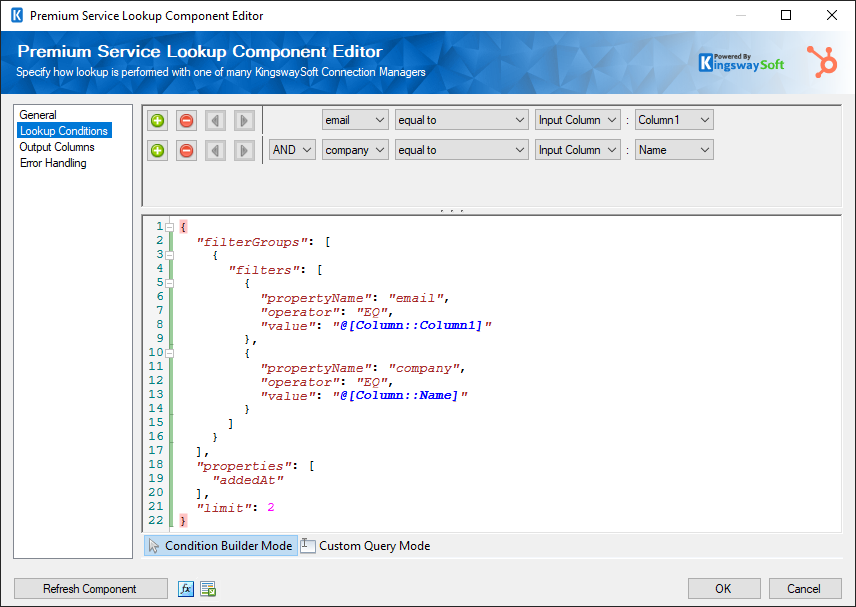Image resolution: width=856 pixels, height=607 pixels.
Task: Add a condition after the company row
Action: pos(157,150)
